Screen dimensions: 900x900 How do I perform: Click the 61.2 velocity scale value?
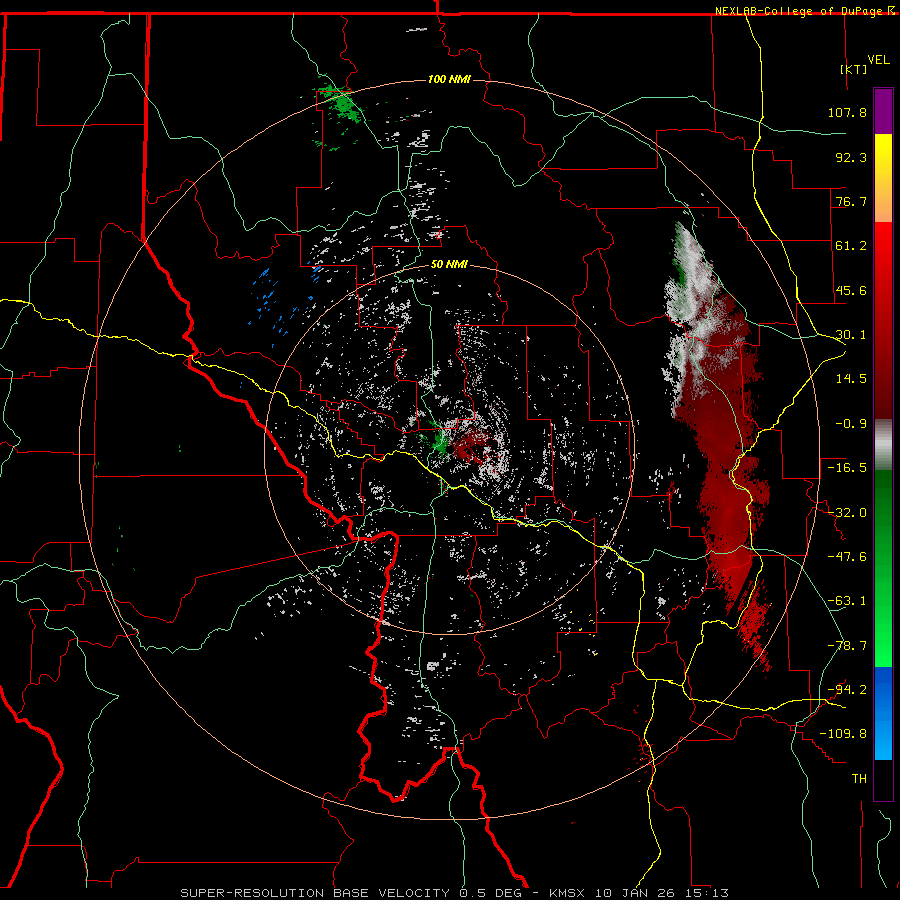click(x=851, y=246)
